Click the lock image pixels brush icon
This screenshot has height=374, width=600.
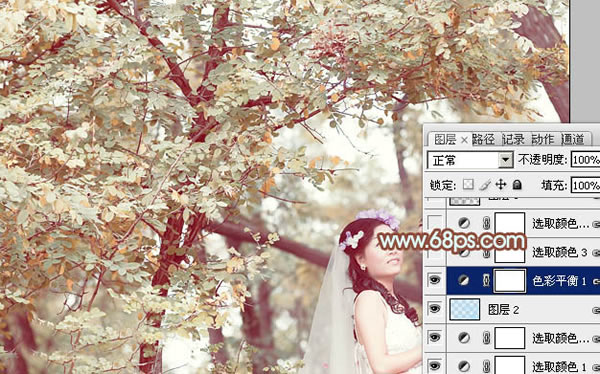(x=485, y=185)
